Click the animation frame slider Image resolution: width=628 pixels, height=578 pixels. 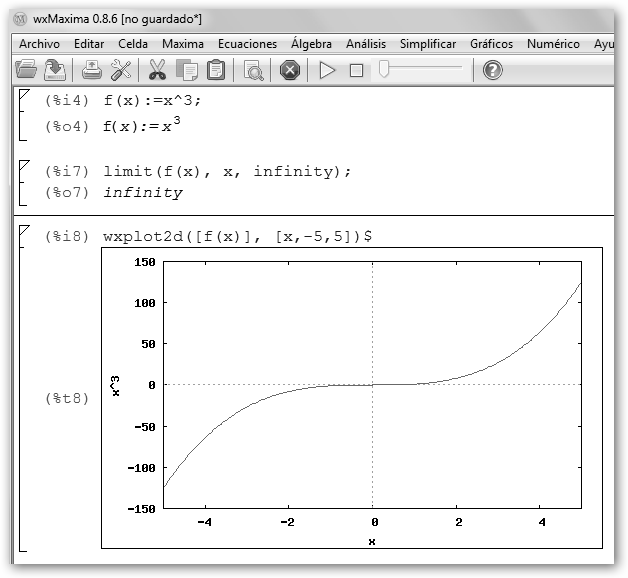420,69
